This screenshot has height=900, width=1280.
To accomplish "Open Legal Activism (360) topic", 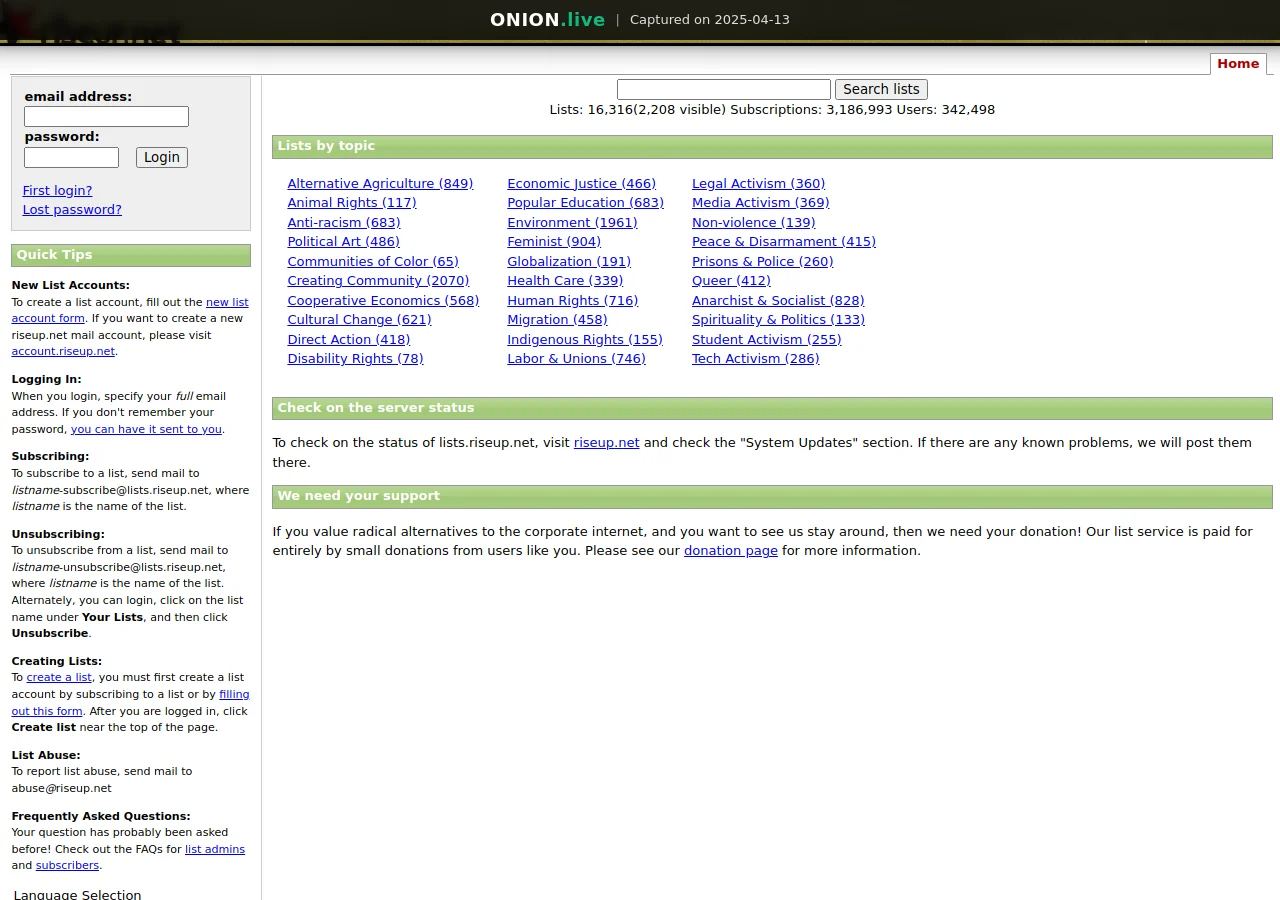I will (x=759, y=184).
